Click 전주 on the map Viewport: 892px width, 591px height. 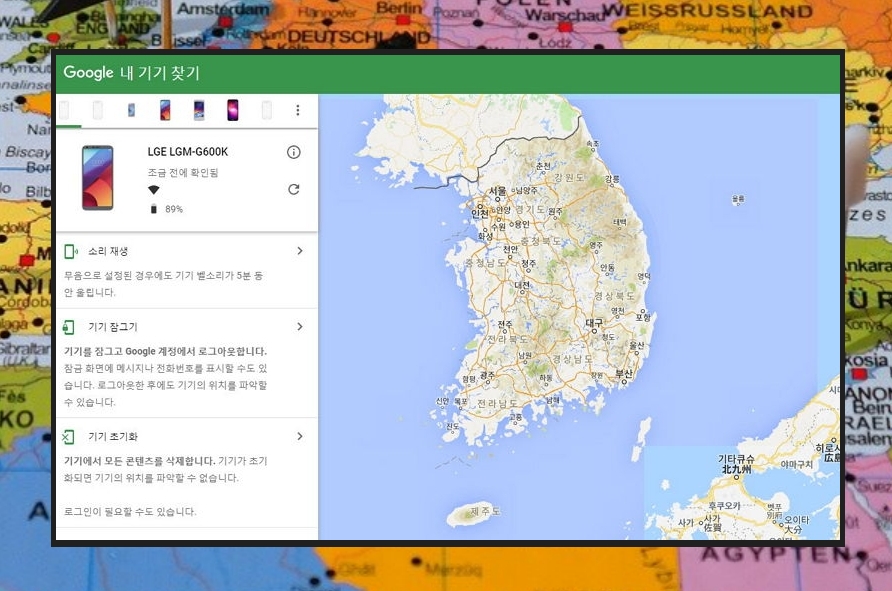coord(505,324)
